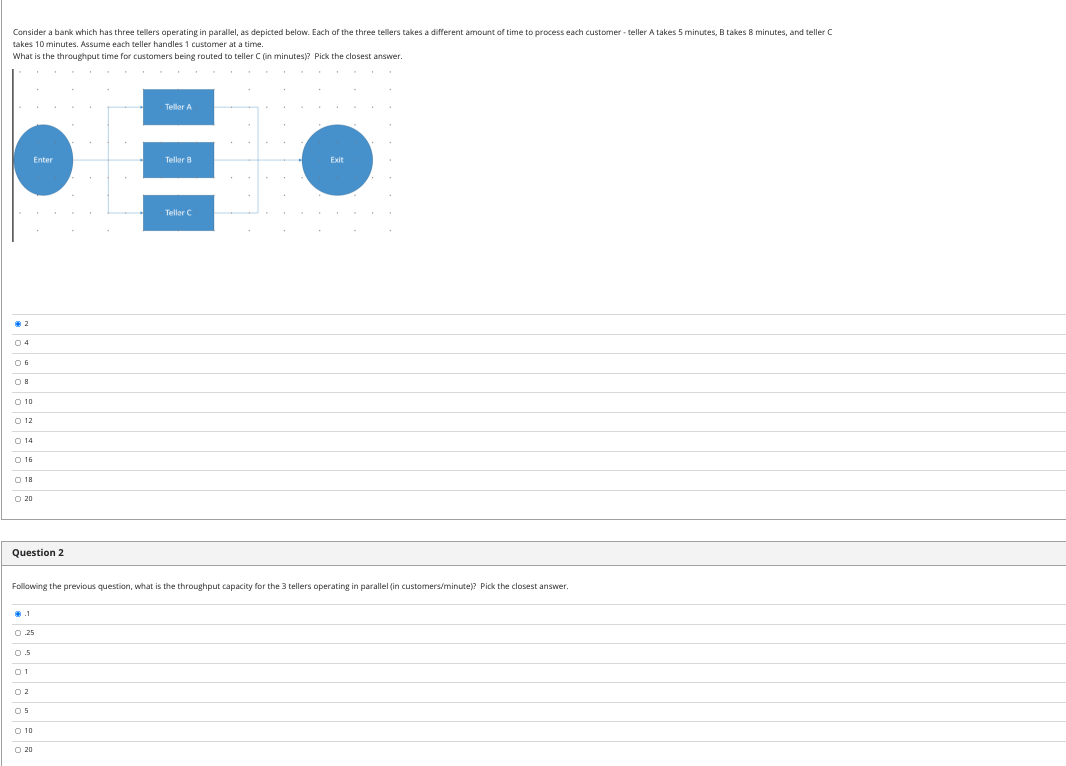This screenshot has width=1066, height=766.
Task: Click the Teller A box in diagram
Action: coord(178,107)
